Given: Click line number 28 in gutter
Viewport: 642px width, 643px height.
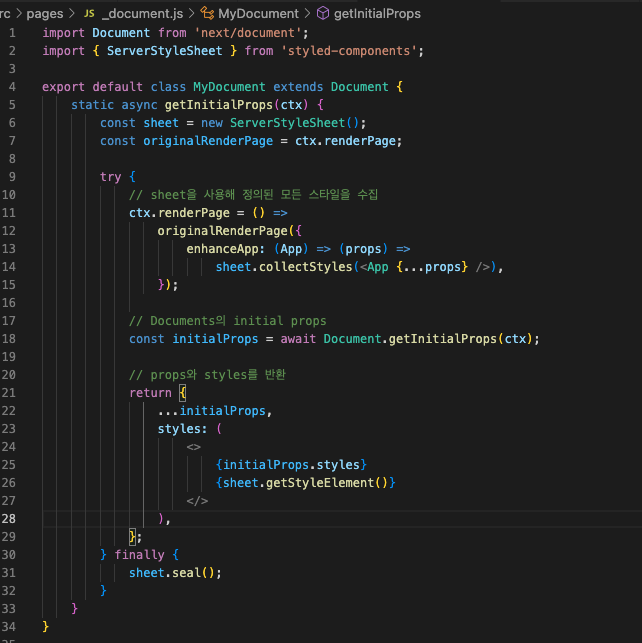Looking at the screenshot, I should pos(9,519).
